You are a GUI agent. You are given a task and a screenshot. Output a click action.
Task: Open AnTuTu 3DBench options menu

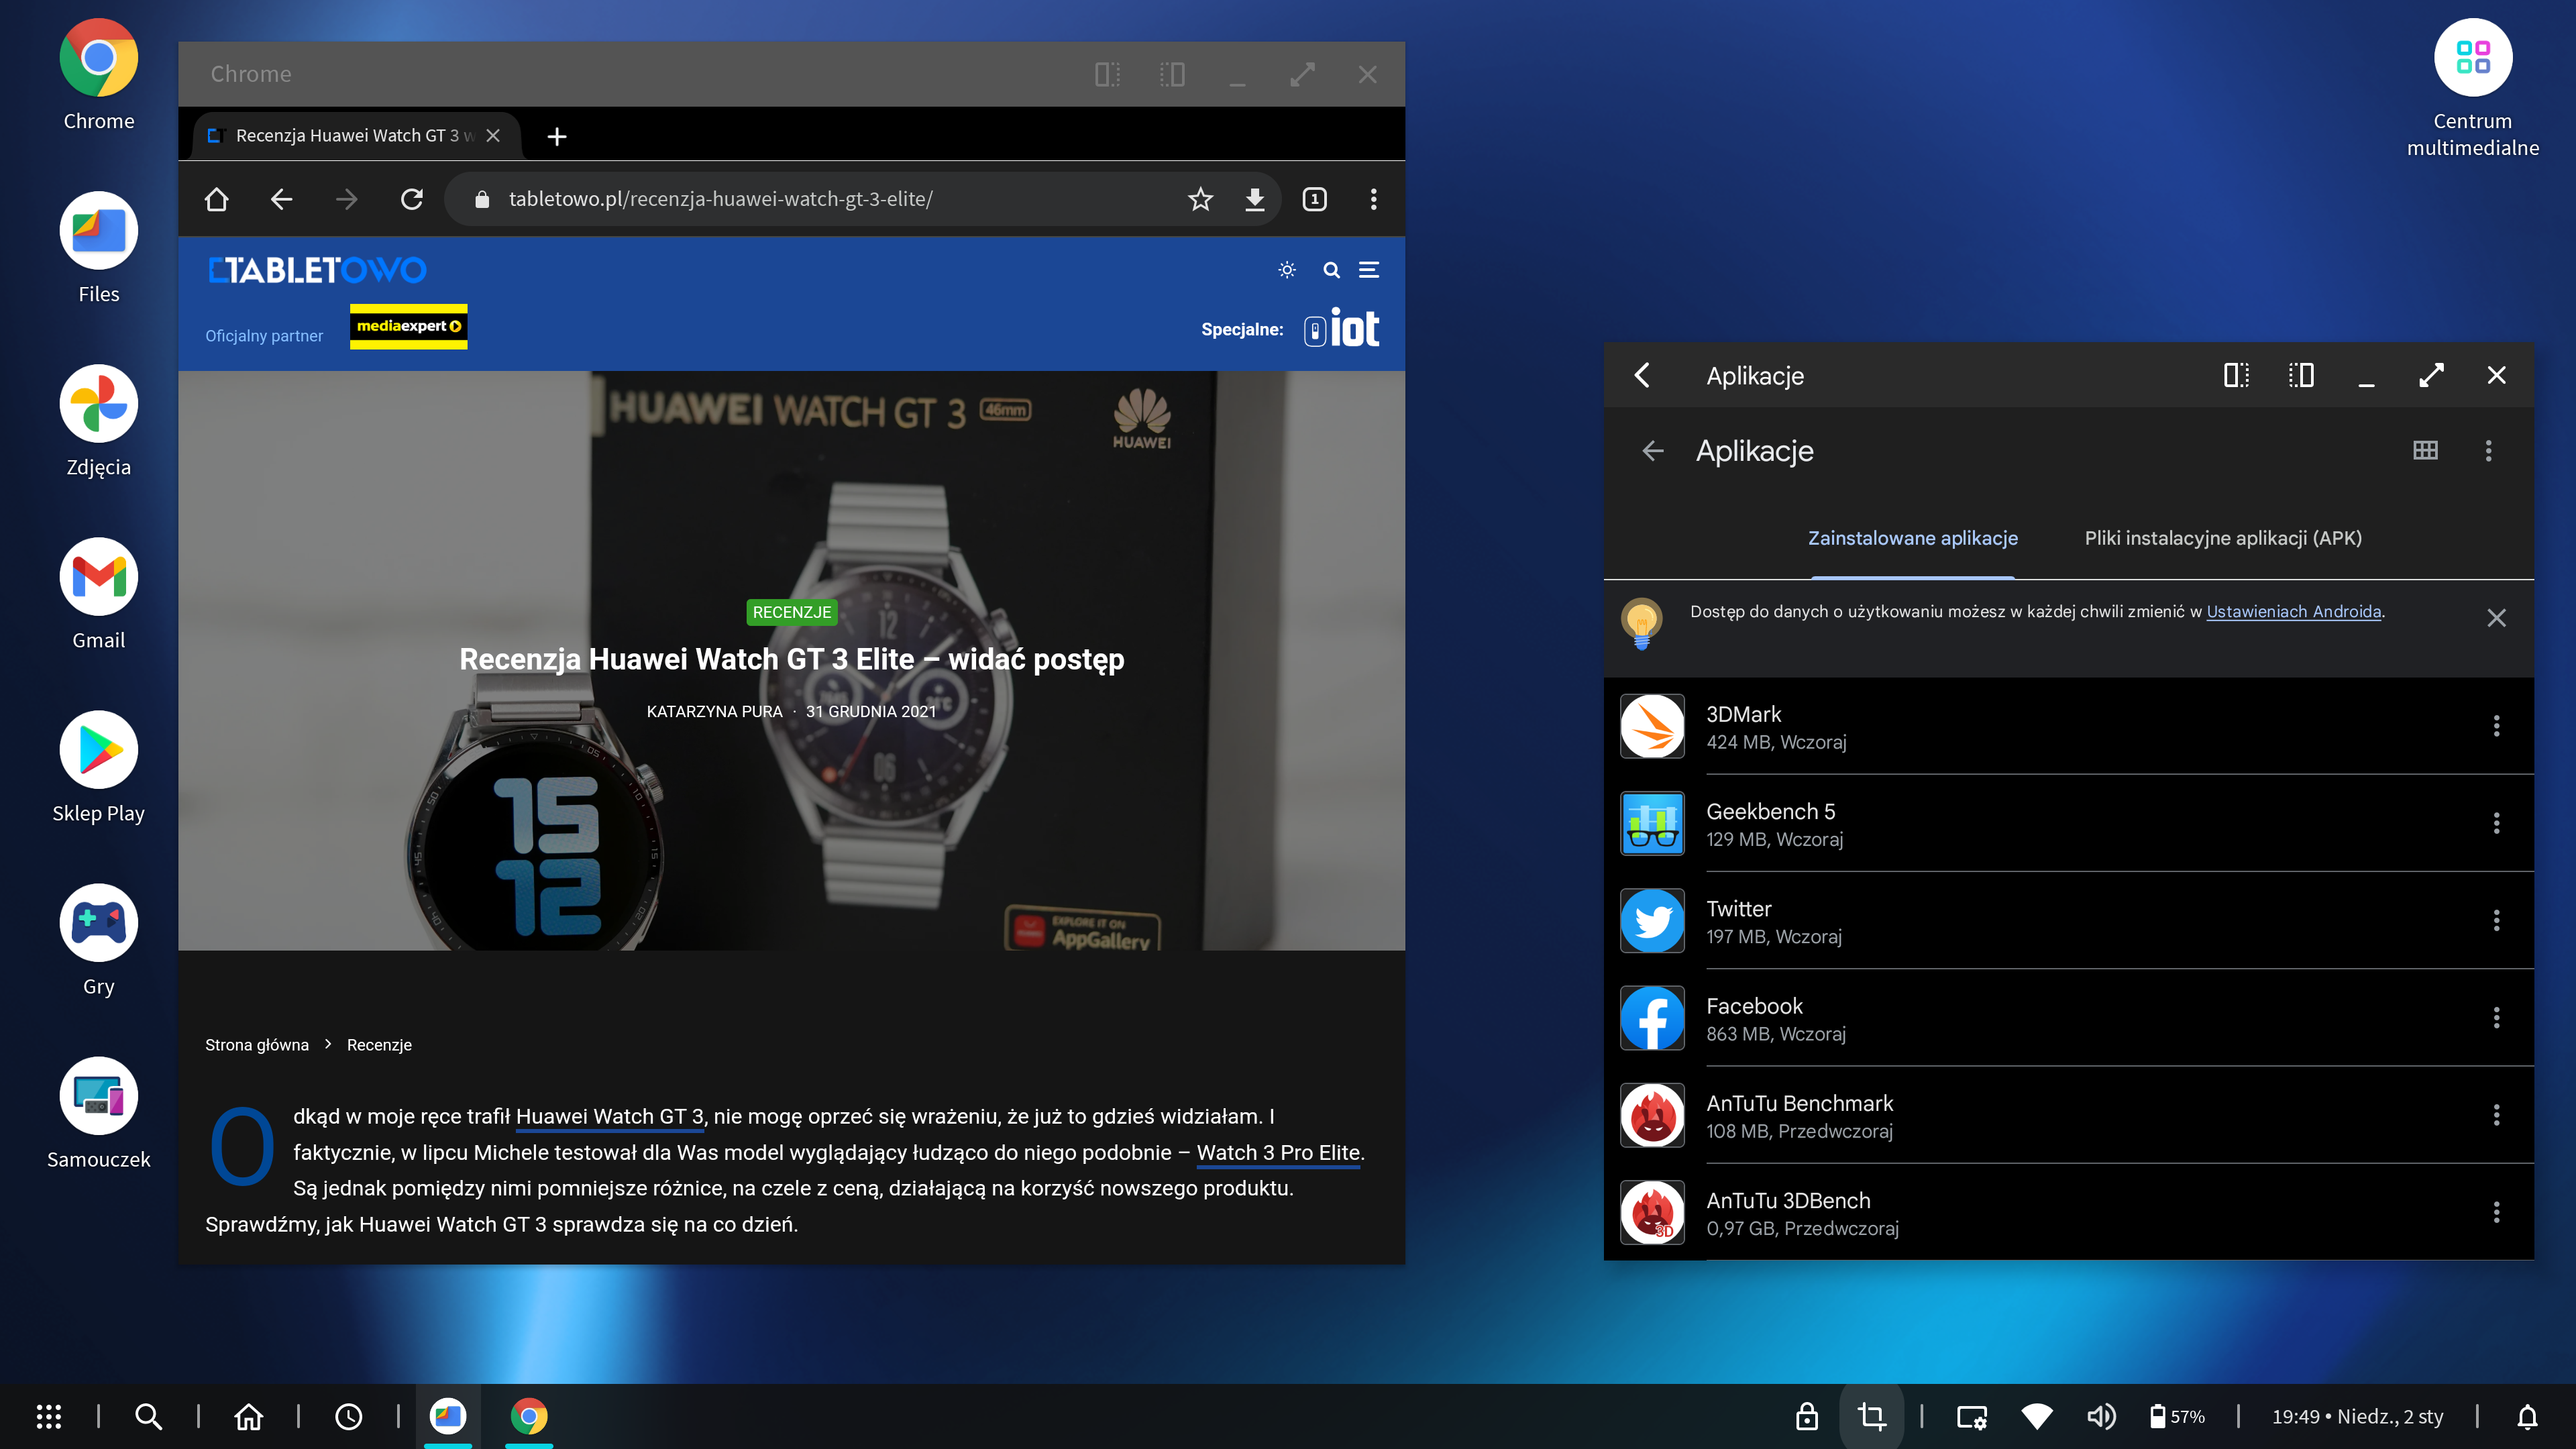click(x=2496, y=1212)
